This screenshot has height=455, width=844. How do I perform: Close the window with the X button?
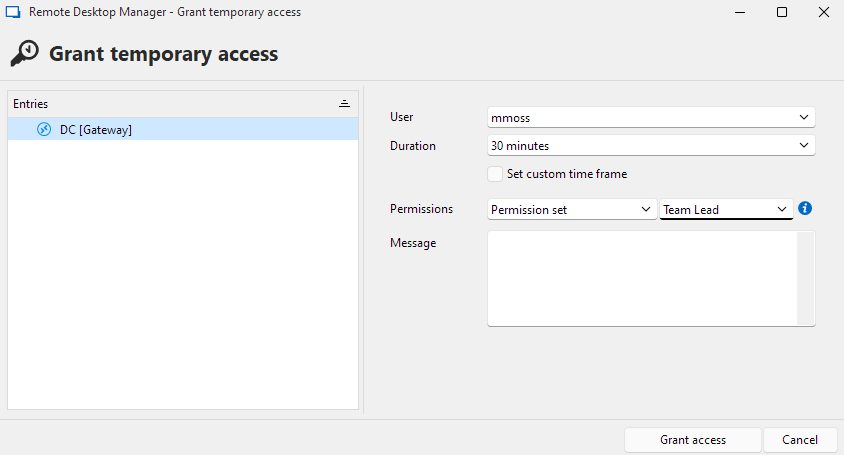(x=822, y=12)
